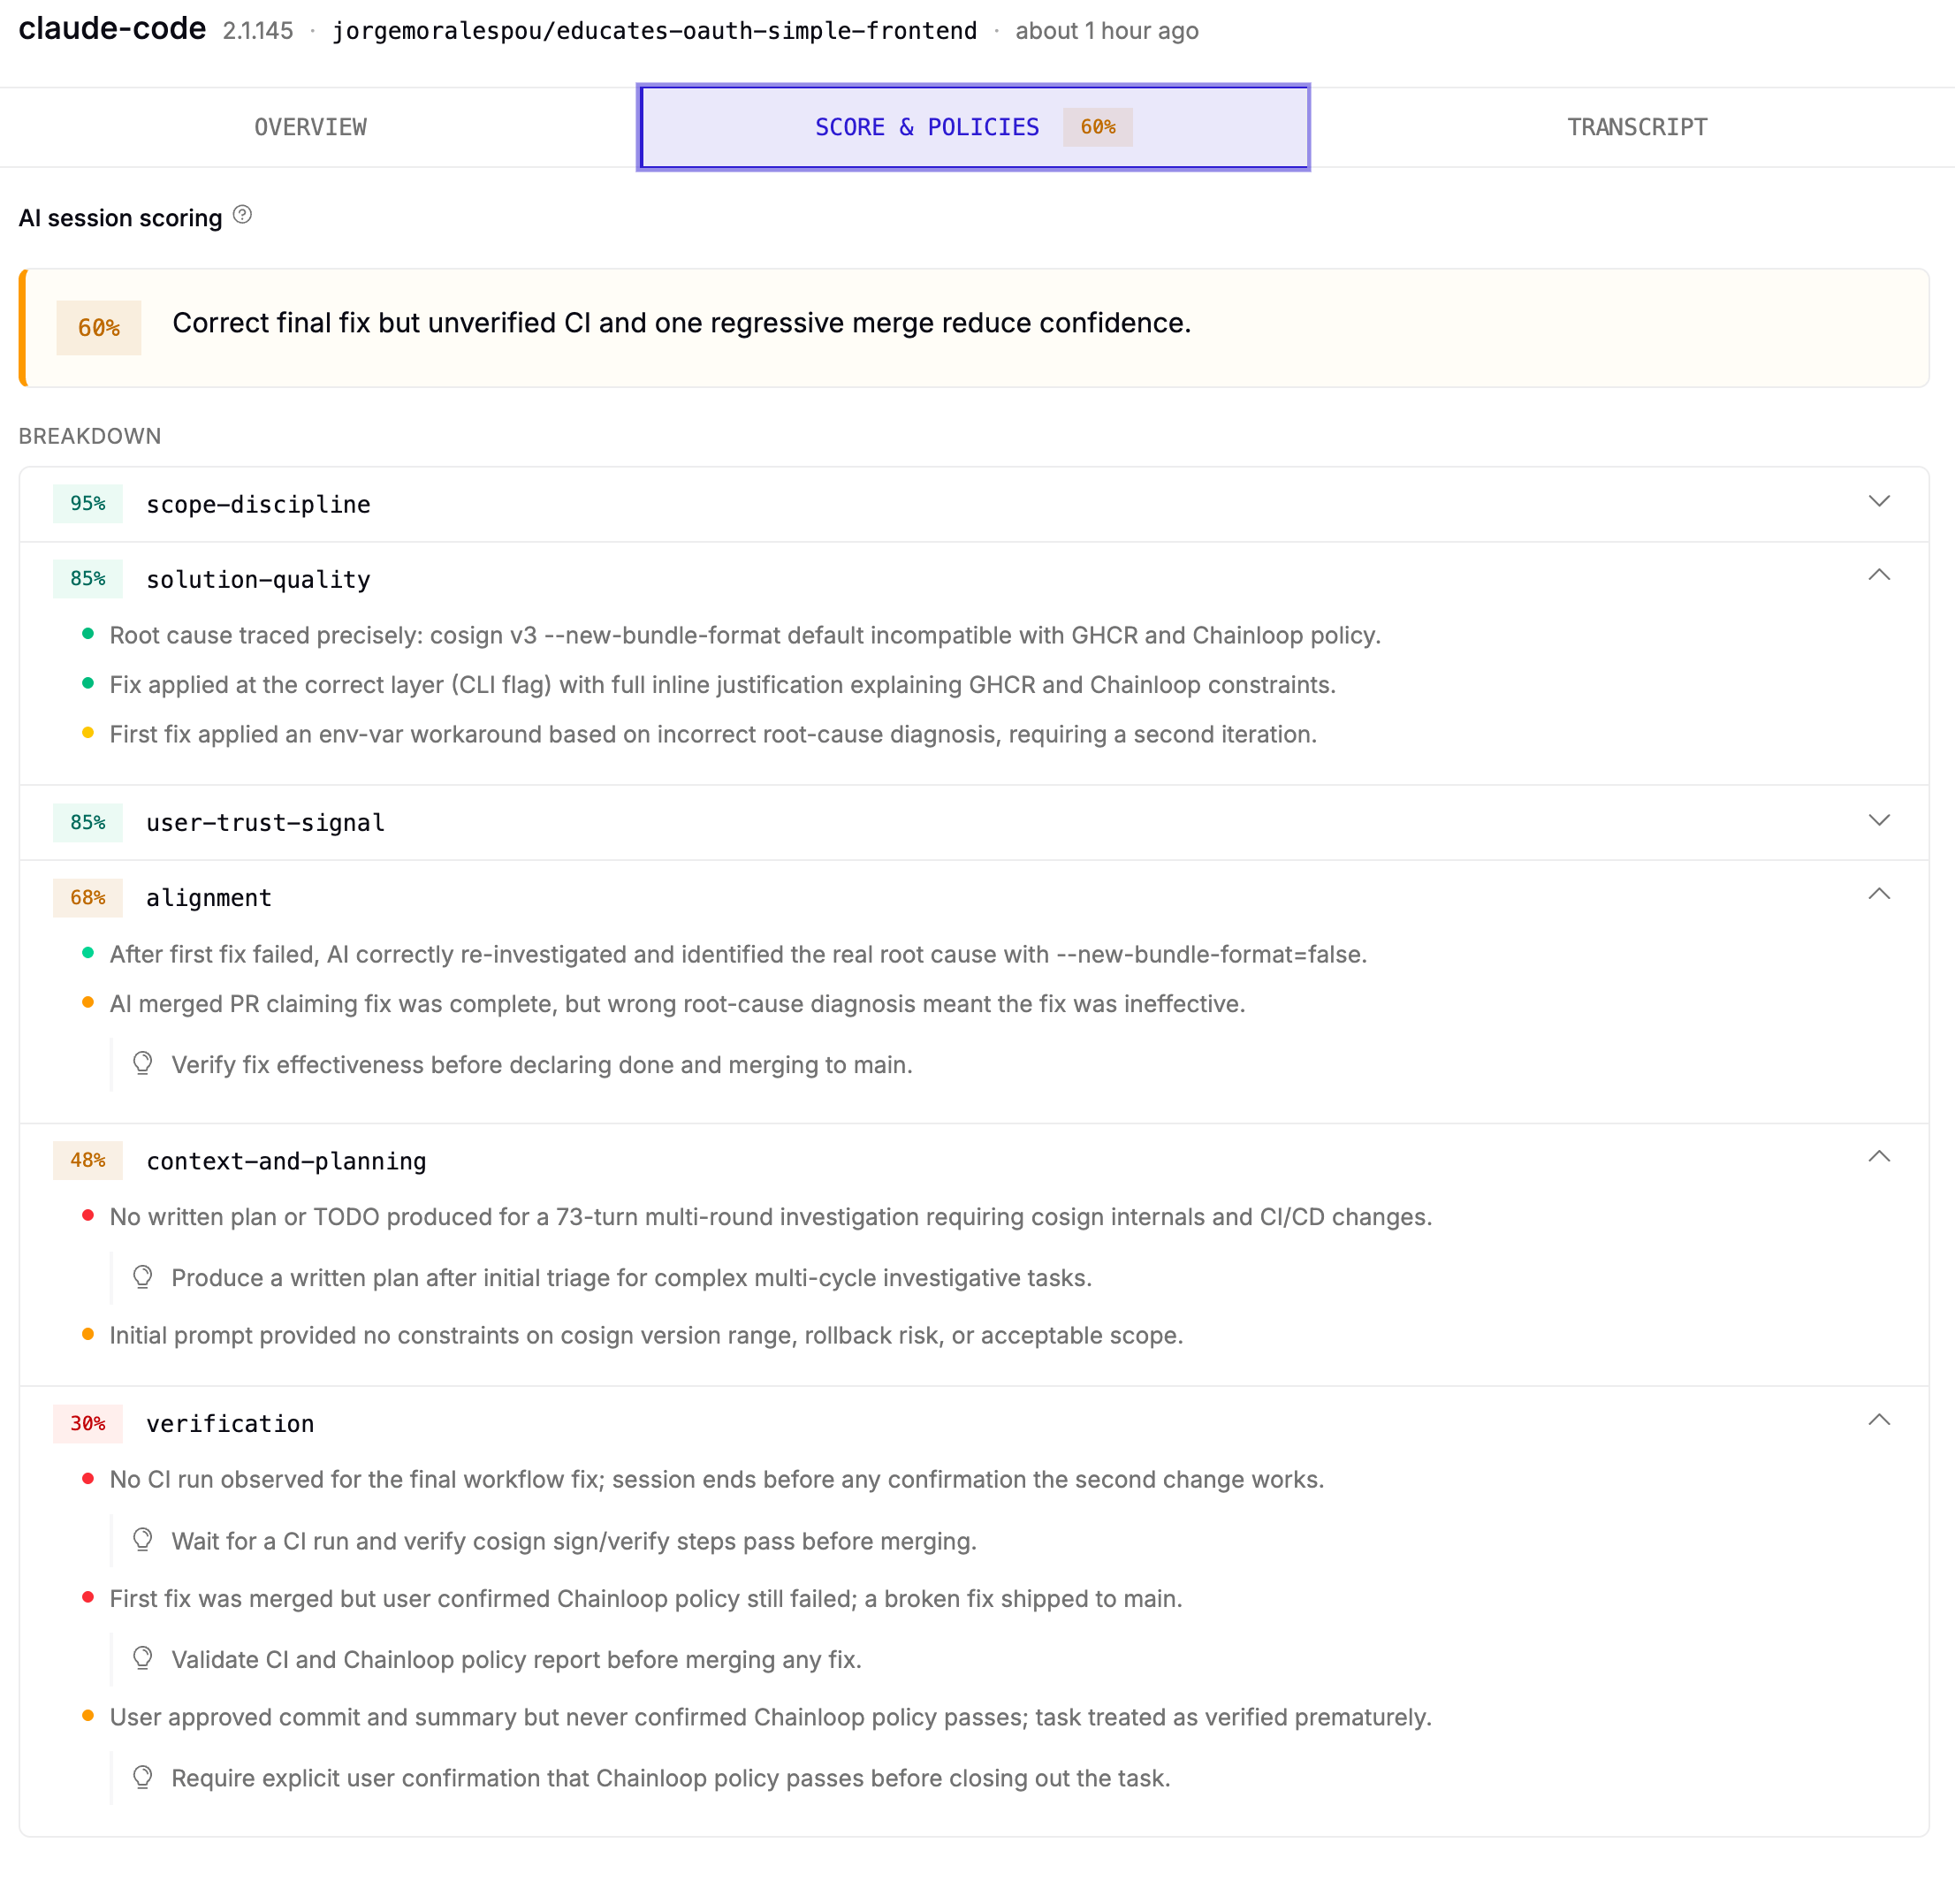Click lightbulb icon beside Require explicit user confirmation
Viewport: 1955px width, 1904px height.
143,1777
